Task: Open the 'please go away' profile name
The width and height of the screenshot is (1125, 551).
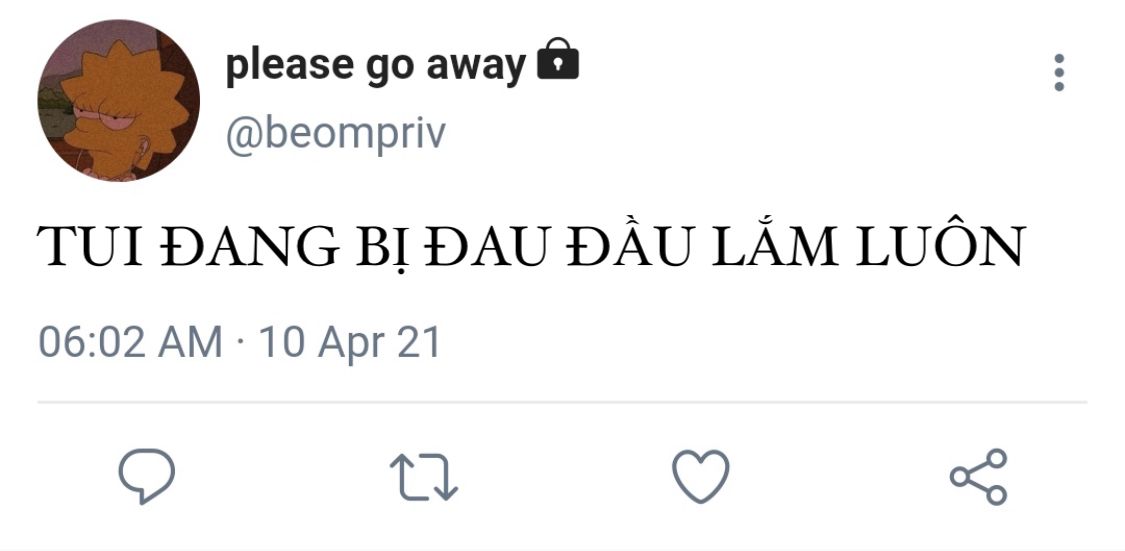Action: click(x=375, y=66)
